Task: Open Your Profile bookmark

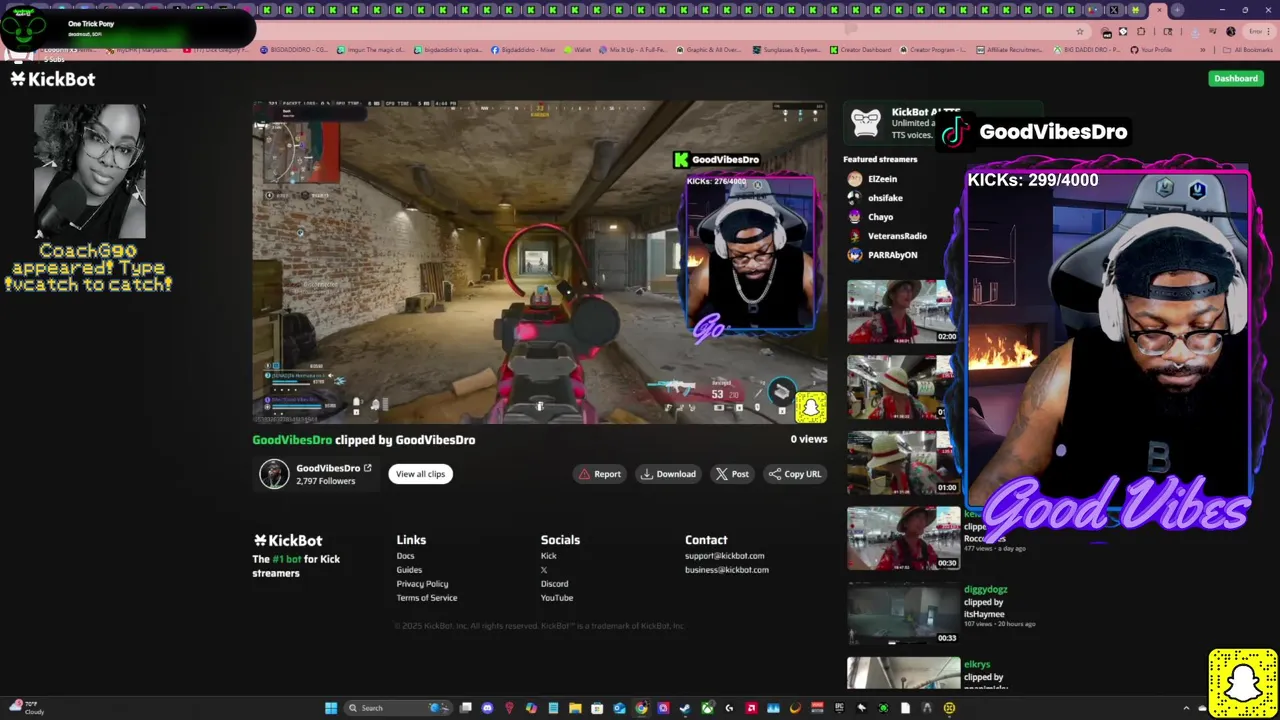Action: point(1151,49)
